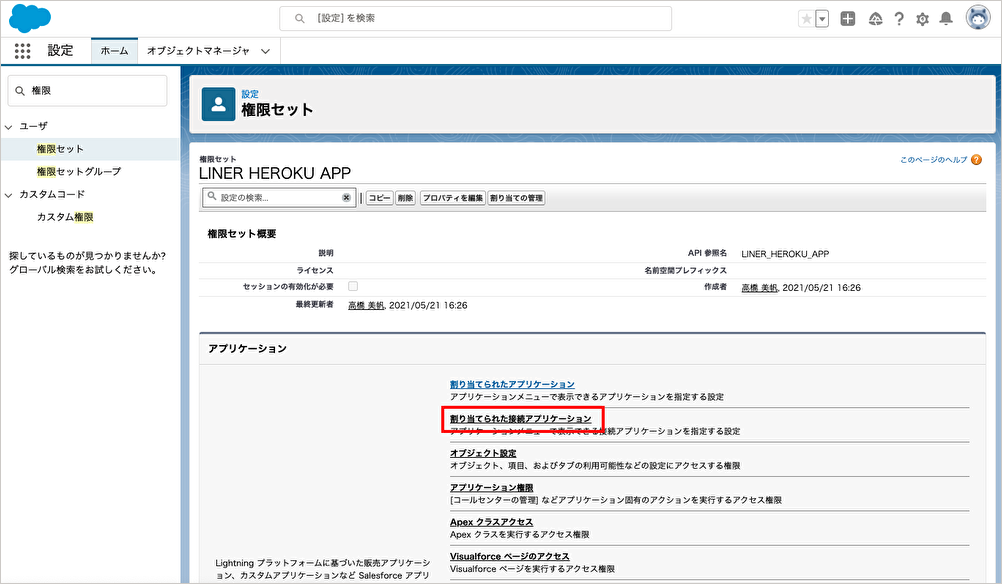
Task: Open the Trailhead guidance icon
Action: coord(875,19)
